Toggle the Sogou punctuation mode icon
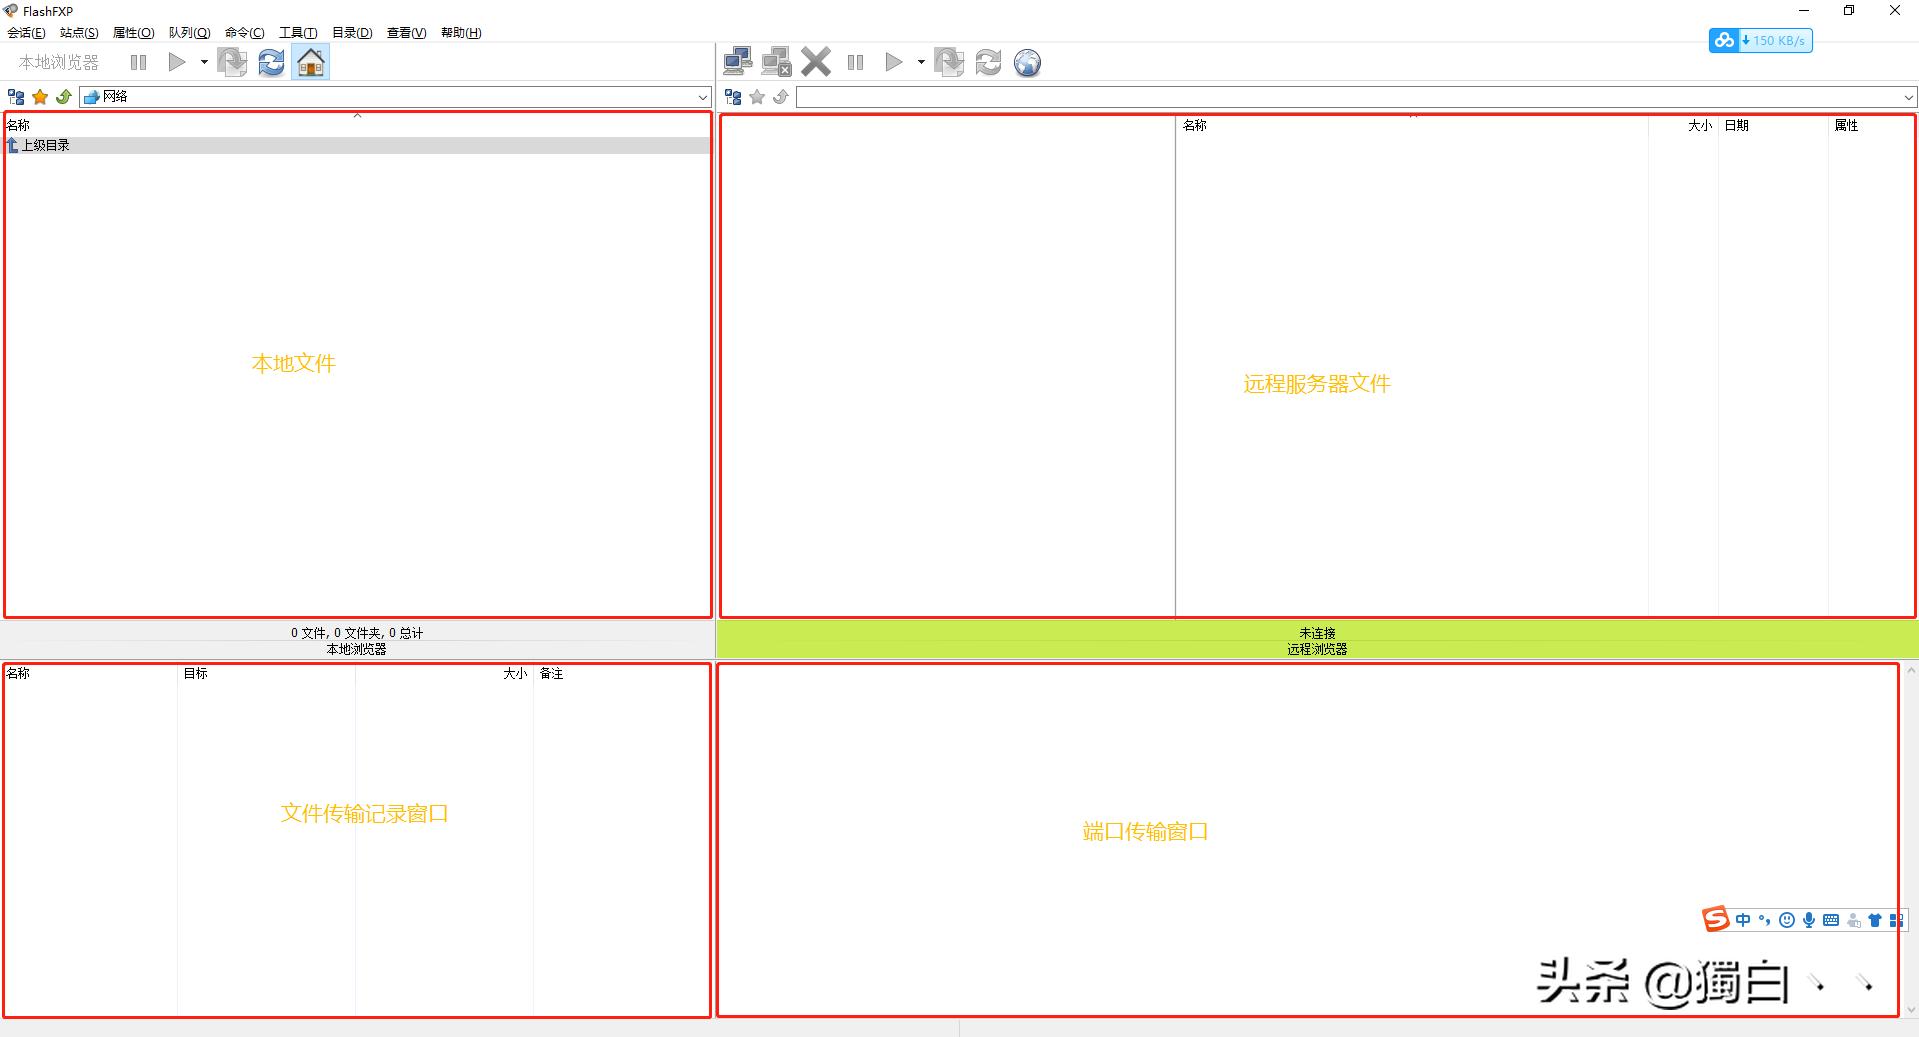The height and width of the screenshot is (1037, 1919). point(1765,920)
